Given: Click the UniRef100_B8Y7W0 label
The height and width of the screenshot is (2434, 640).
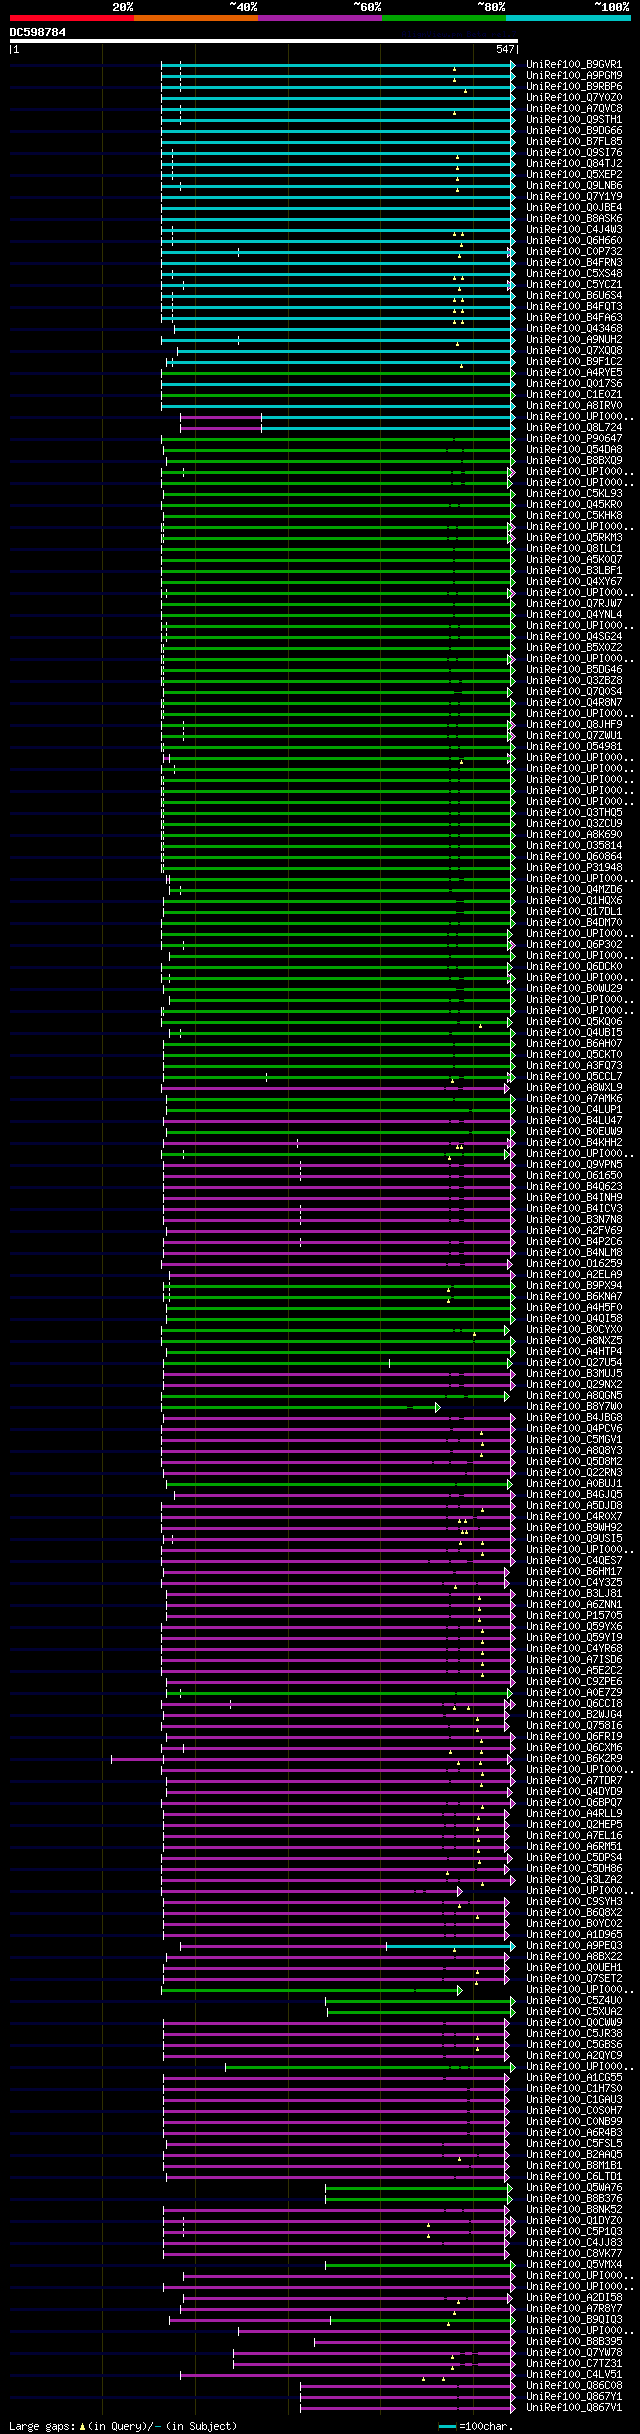Looking at the screenshot, I should pos(574,1407).
